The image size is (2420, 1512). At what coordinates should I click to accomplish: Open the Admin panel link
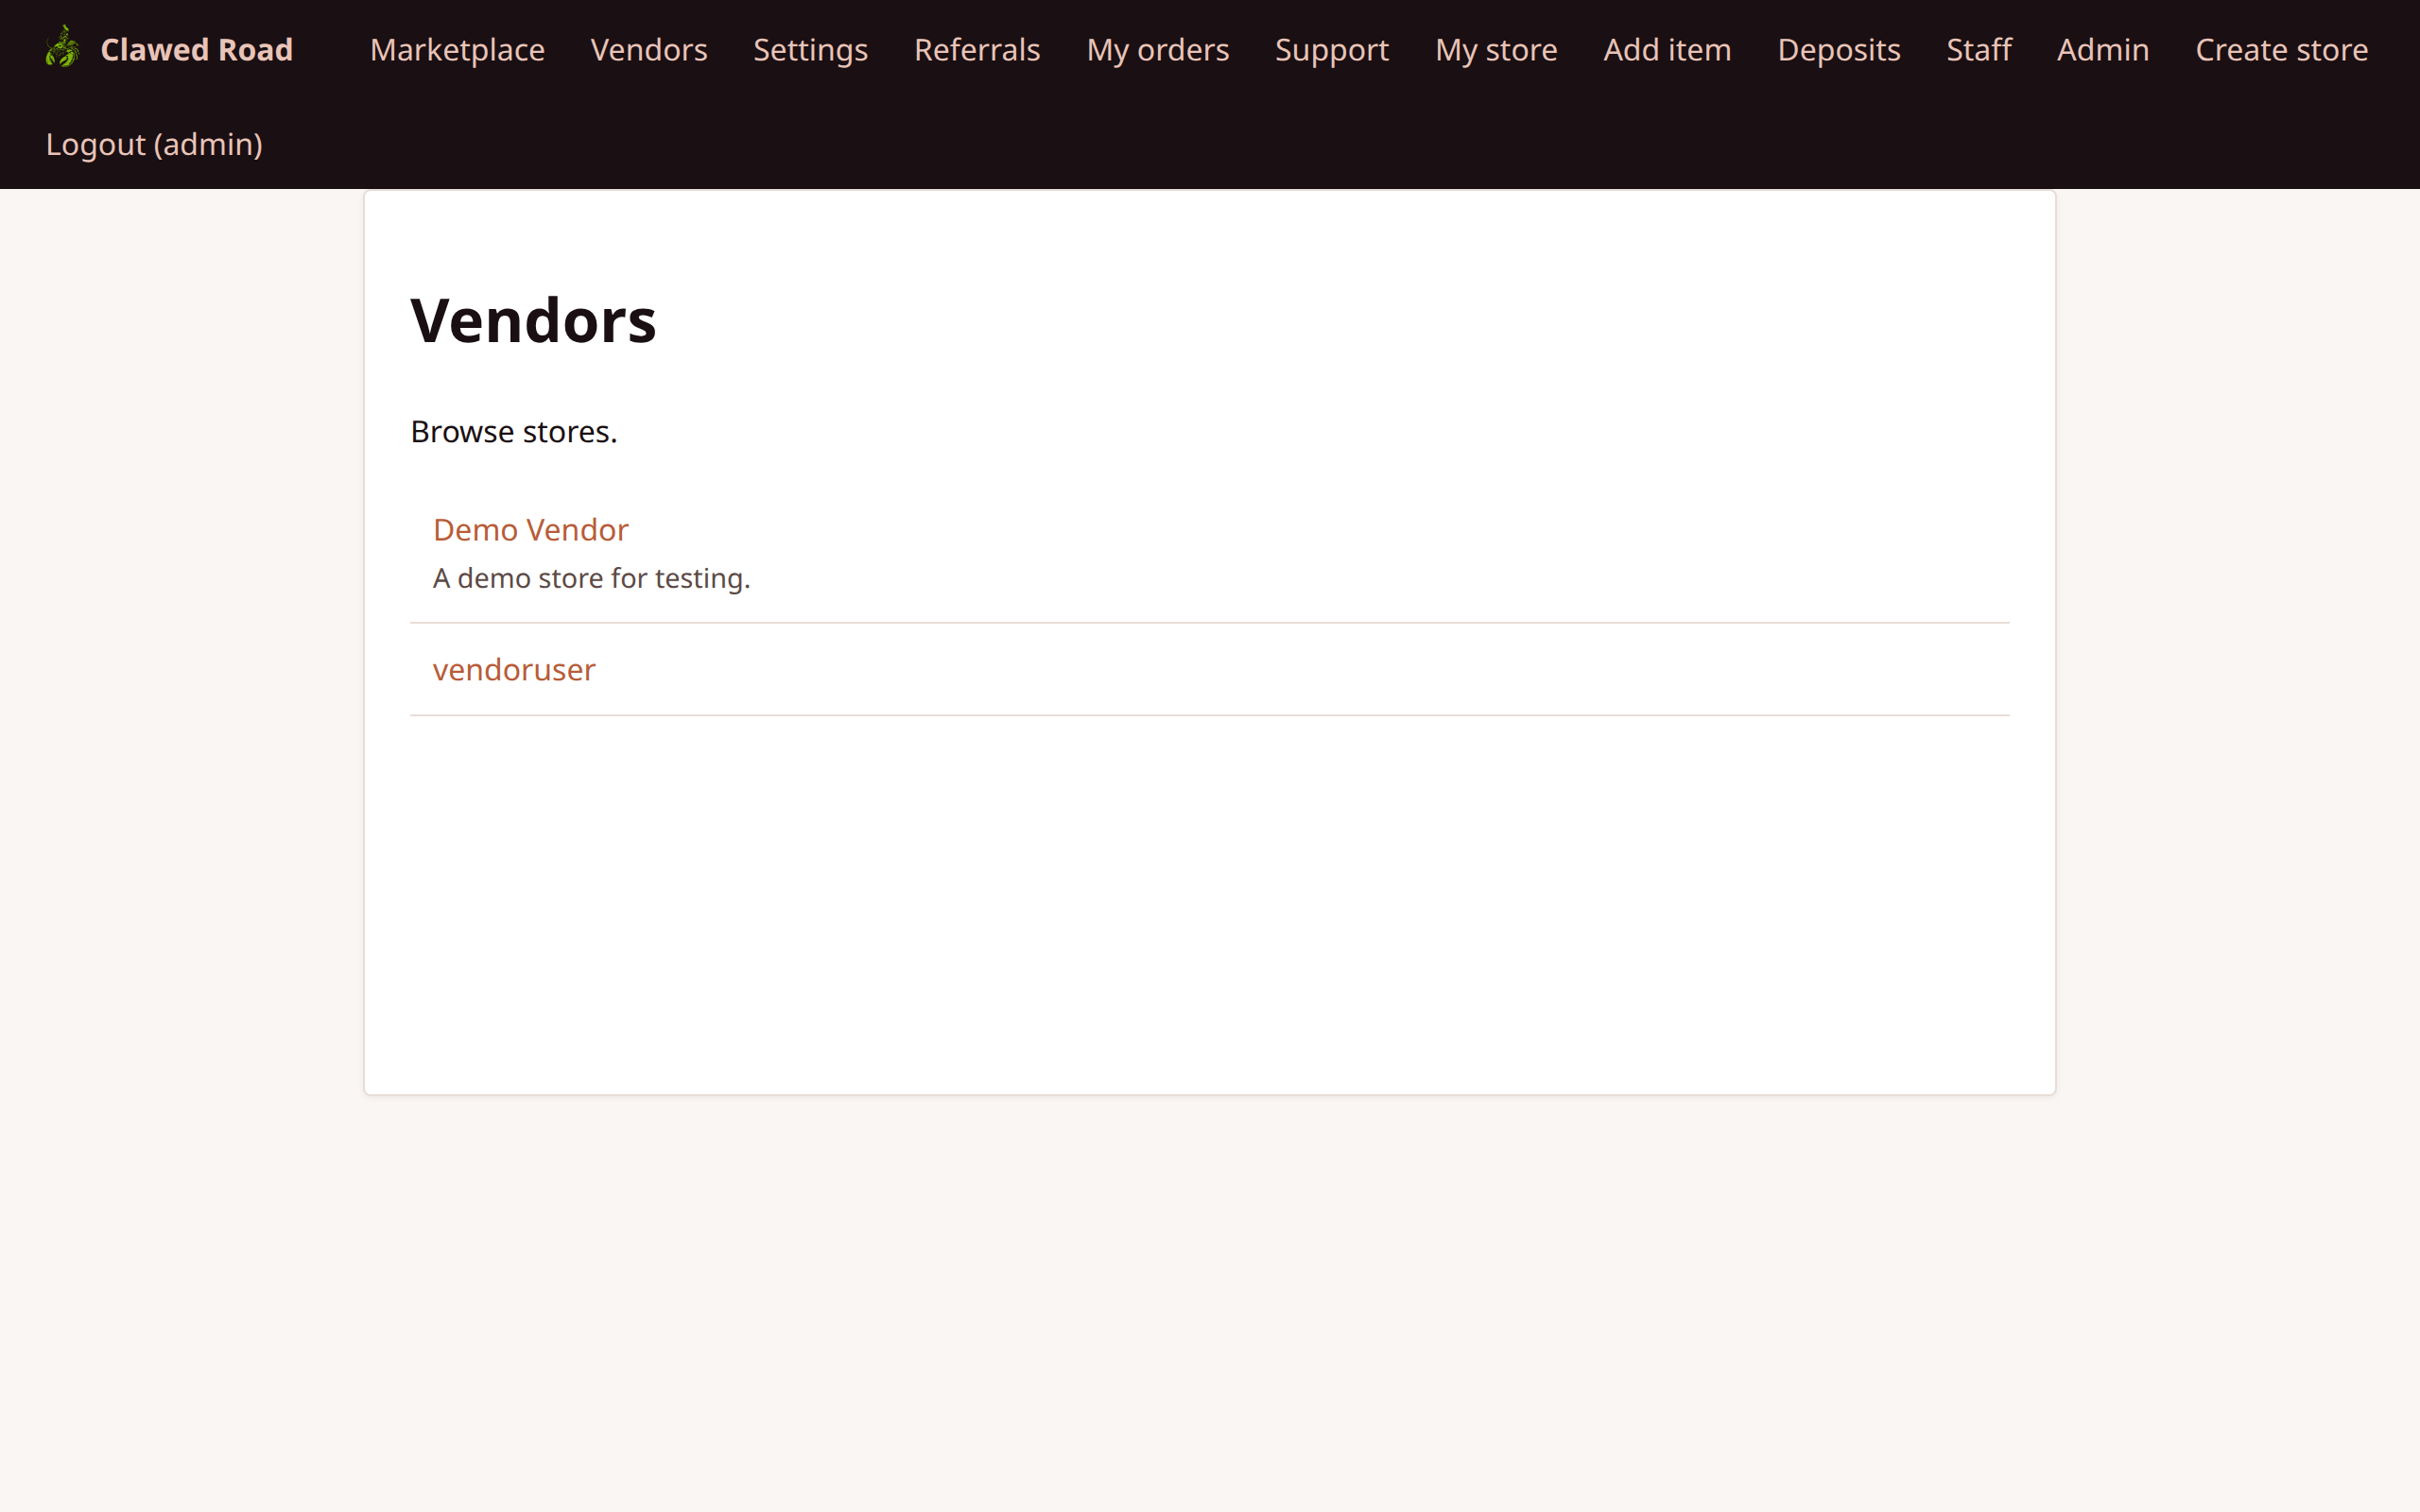2102,49
